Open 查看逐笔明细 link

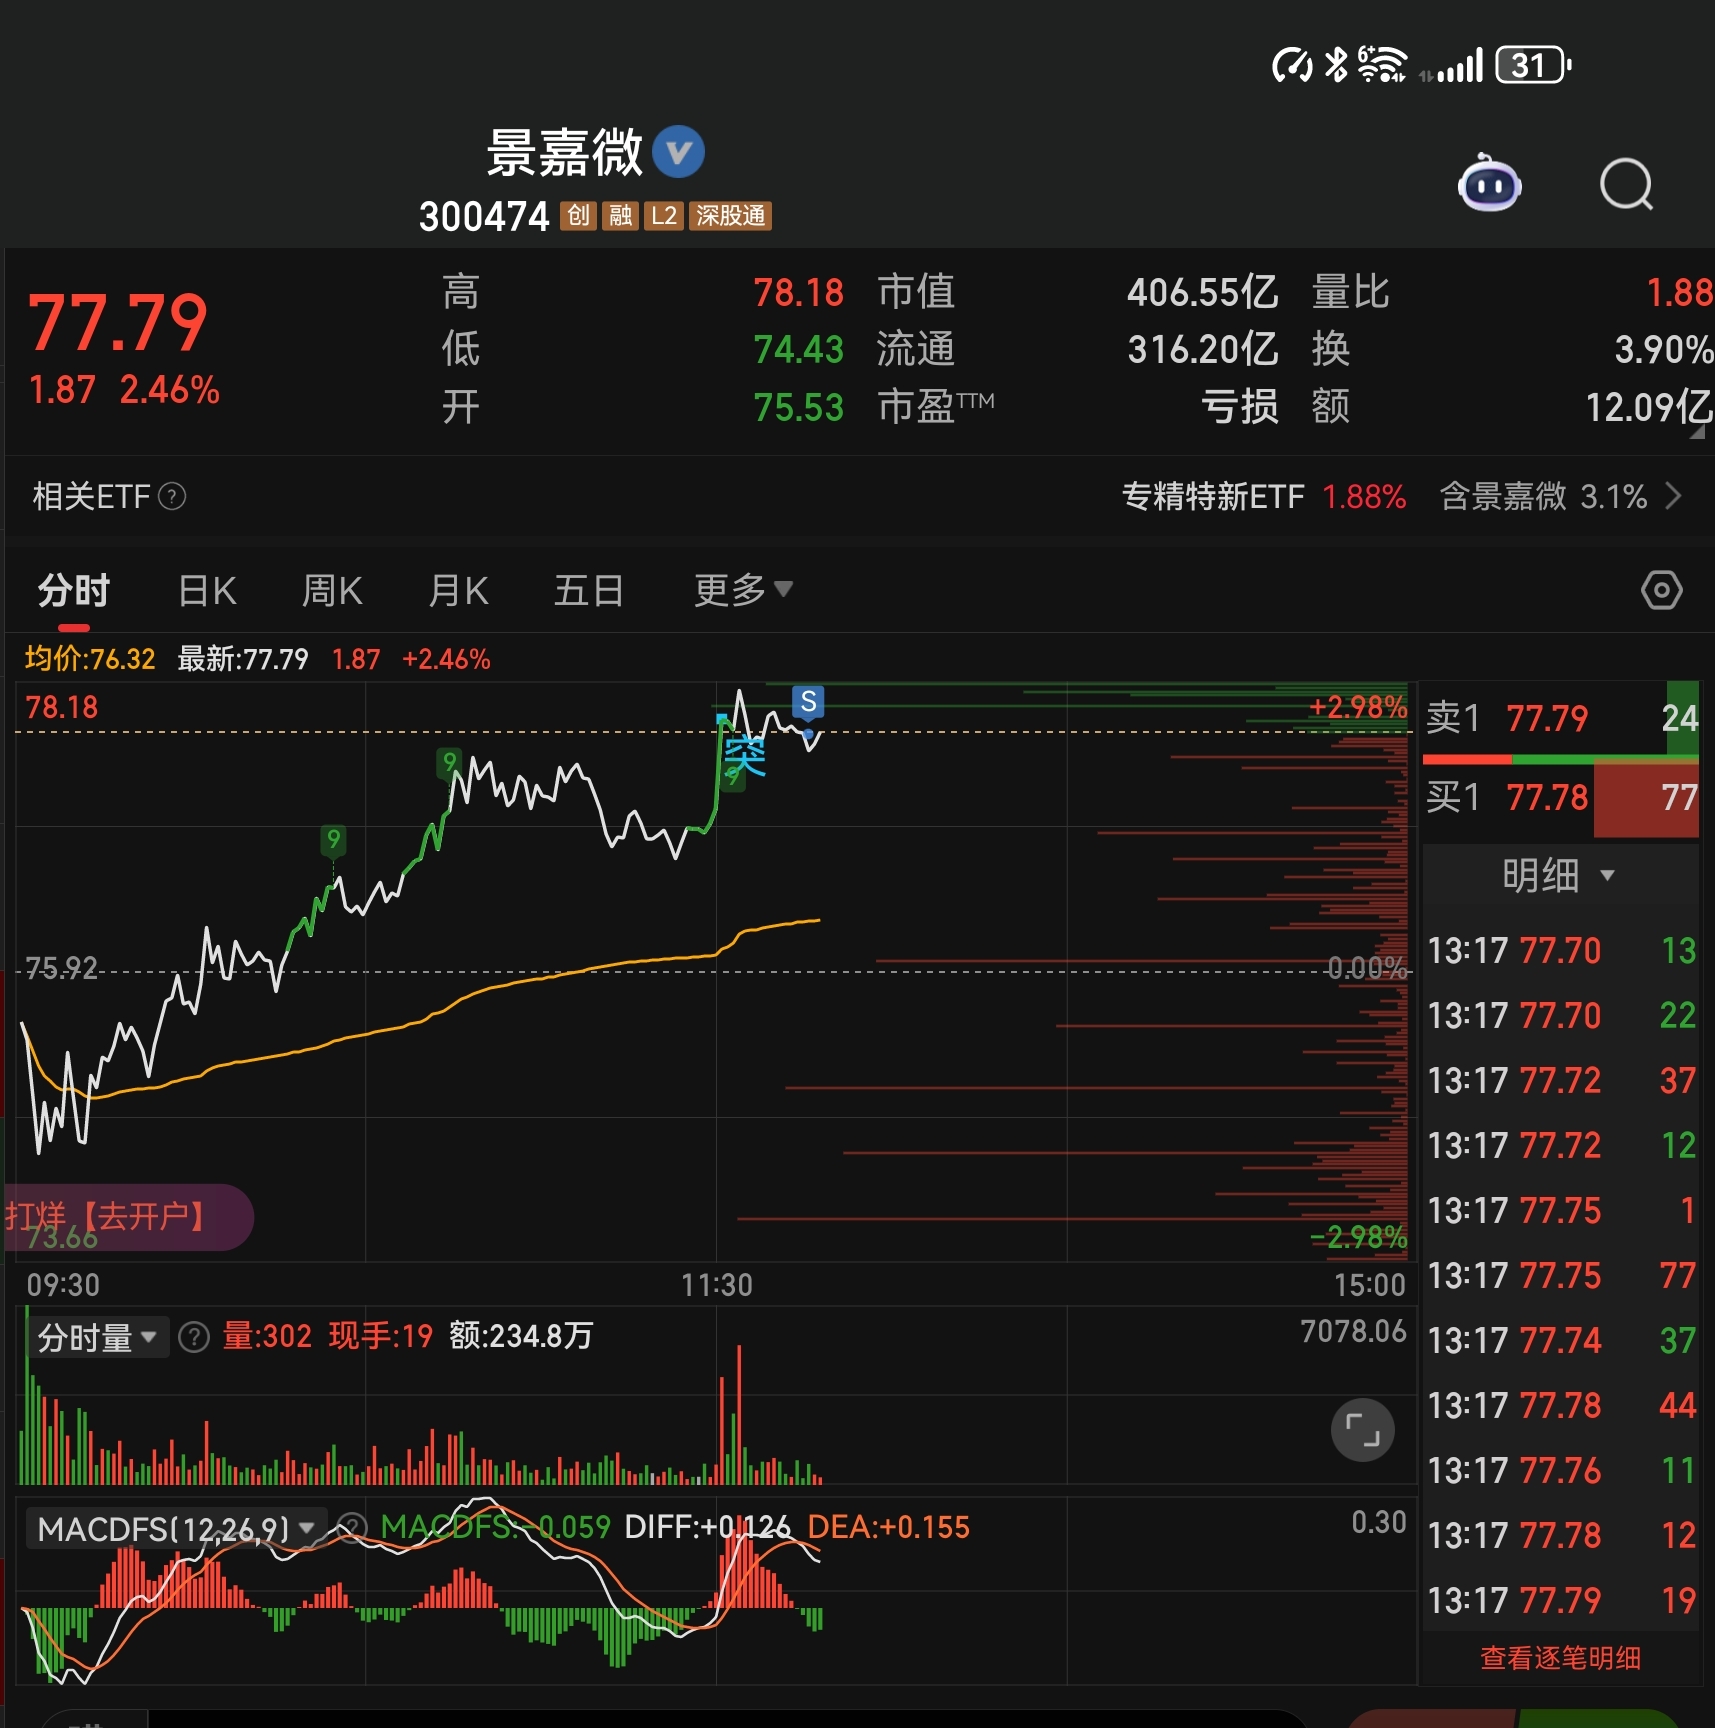(x=1560, y=1658)
